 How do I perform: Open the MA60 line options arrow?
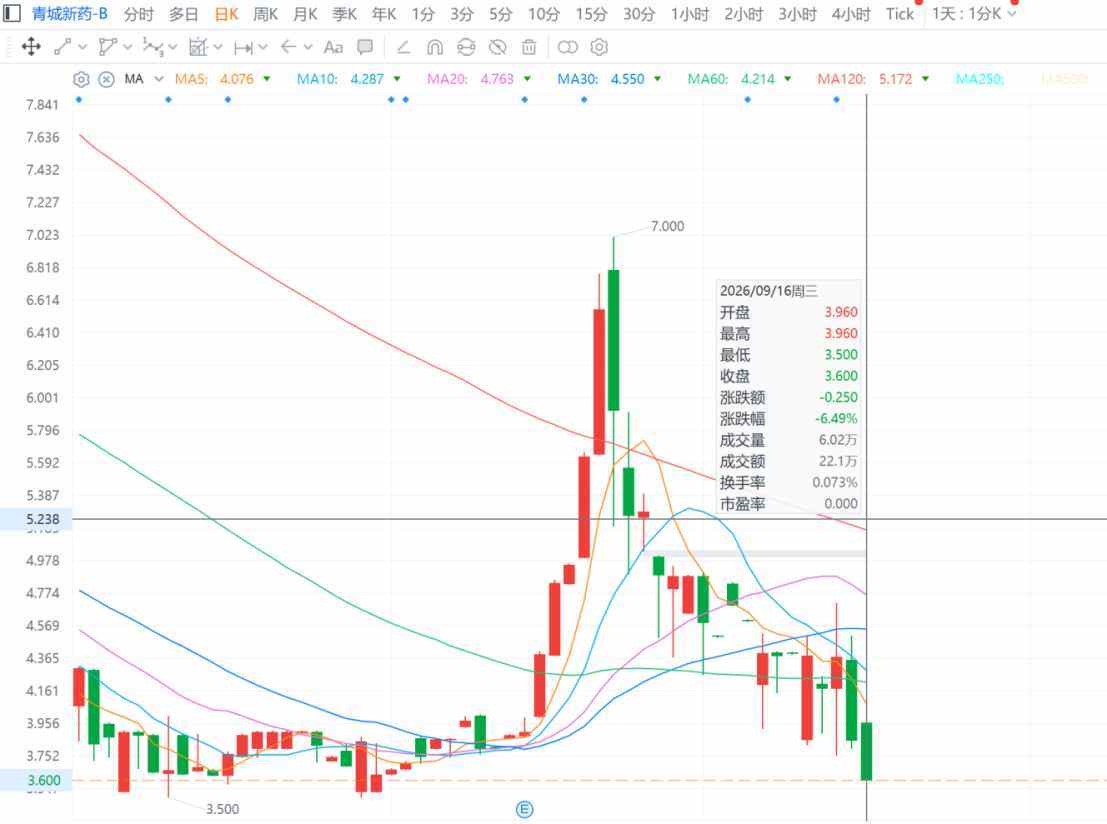tap(788, 79)
